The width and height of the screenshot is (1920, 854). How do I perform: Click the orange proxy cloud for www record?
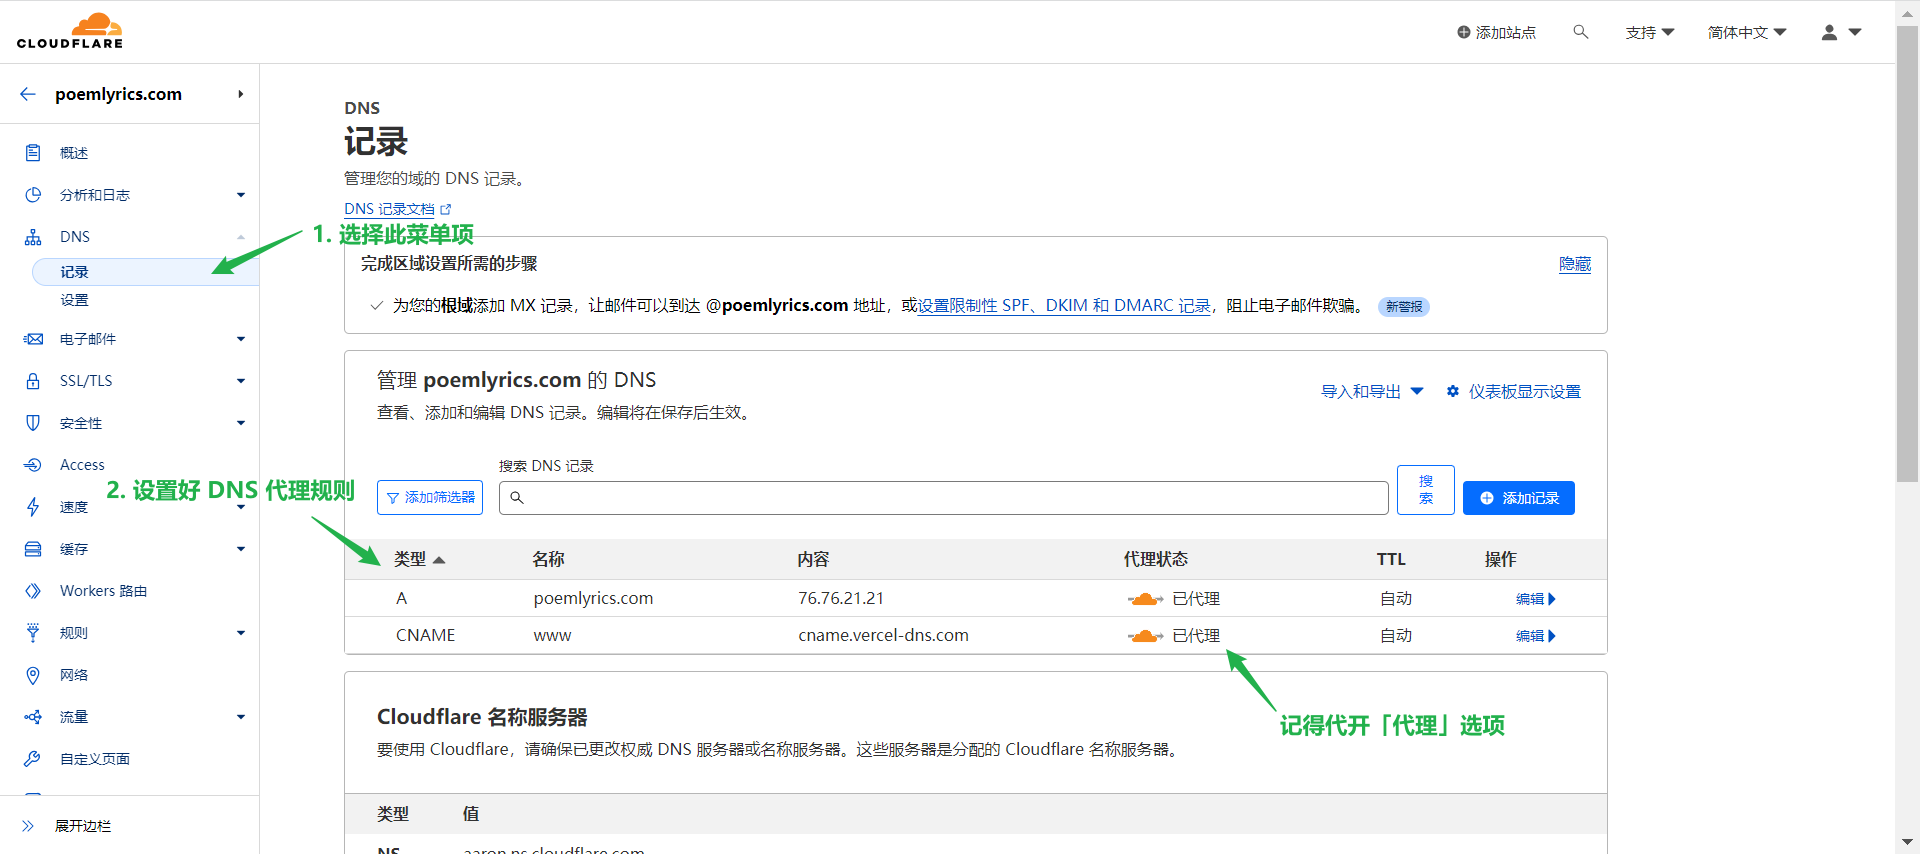click(1145, 636)
